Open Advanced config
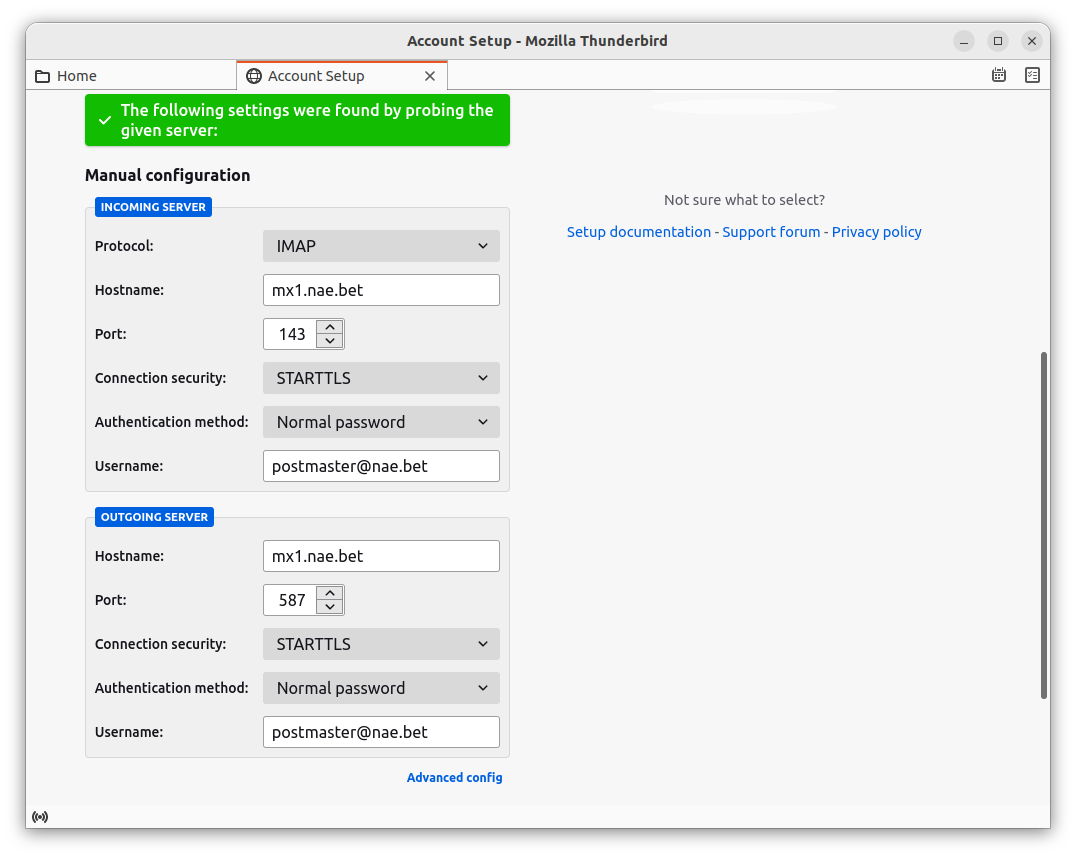This screenshot has width=1076, height=857. pos(455,777)
